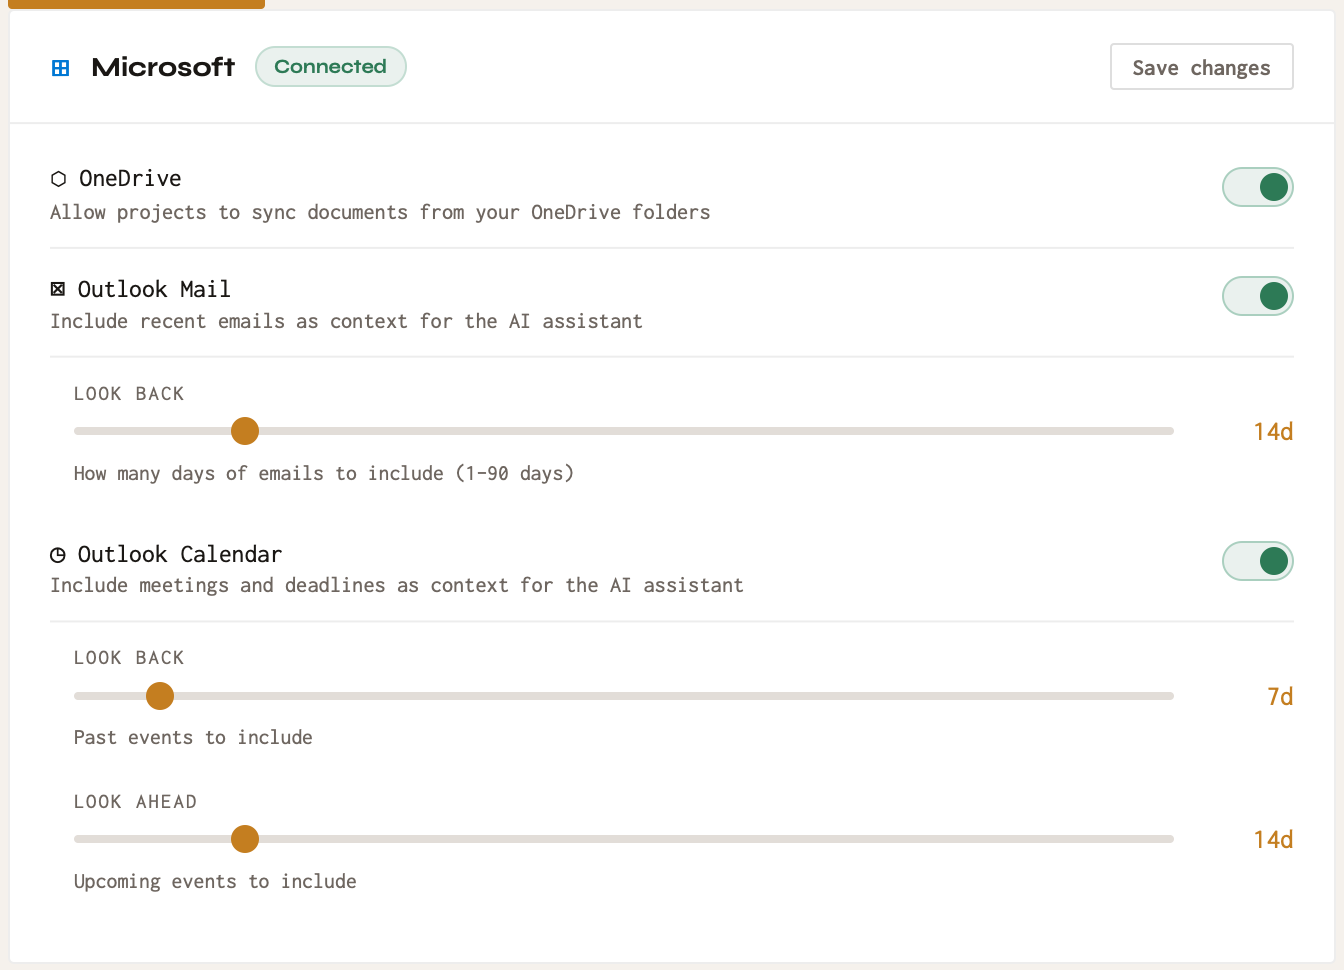
Task: Switch off the Outlook Calendar toggle
Action: (x=1258, y=561)
